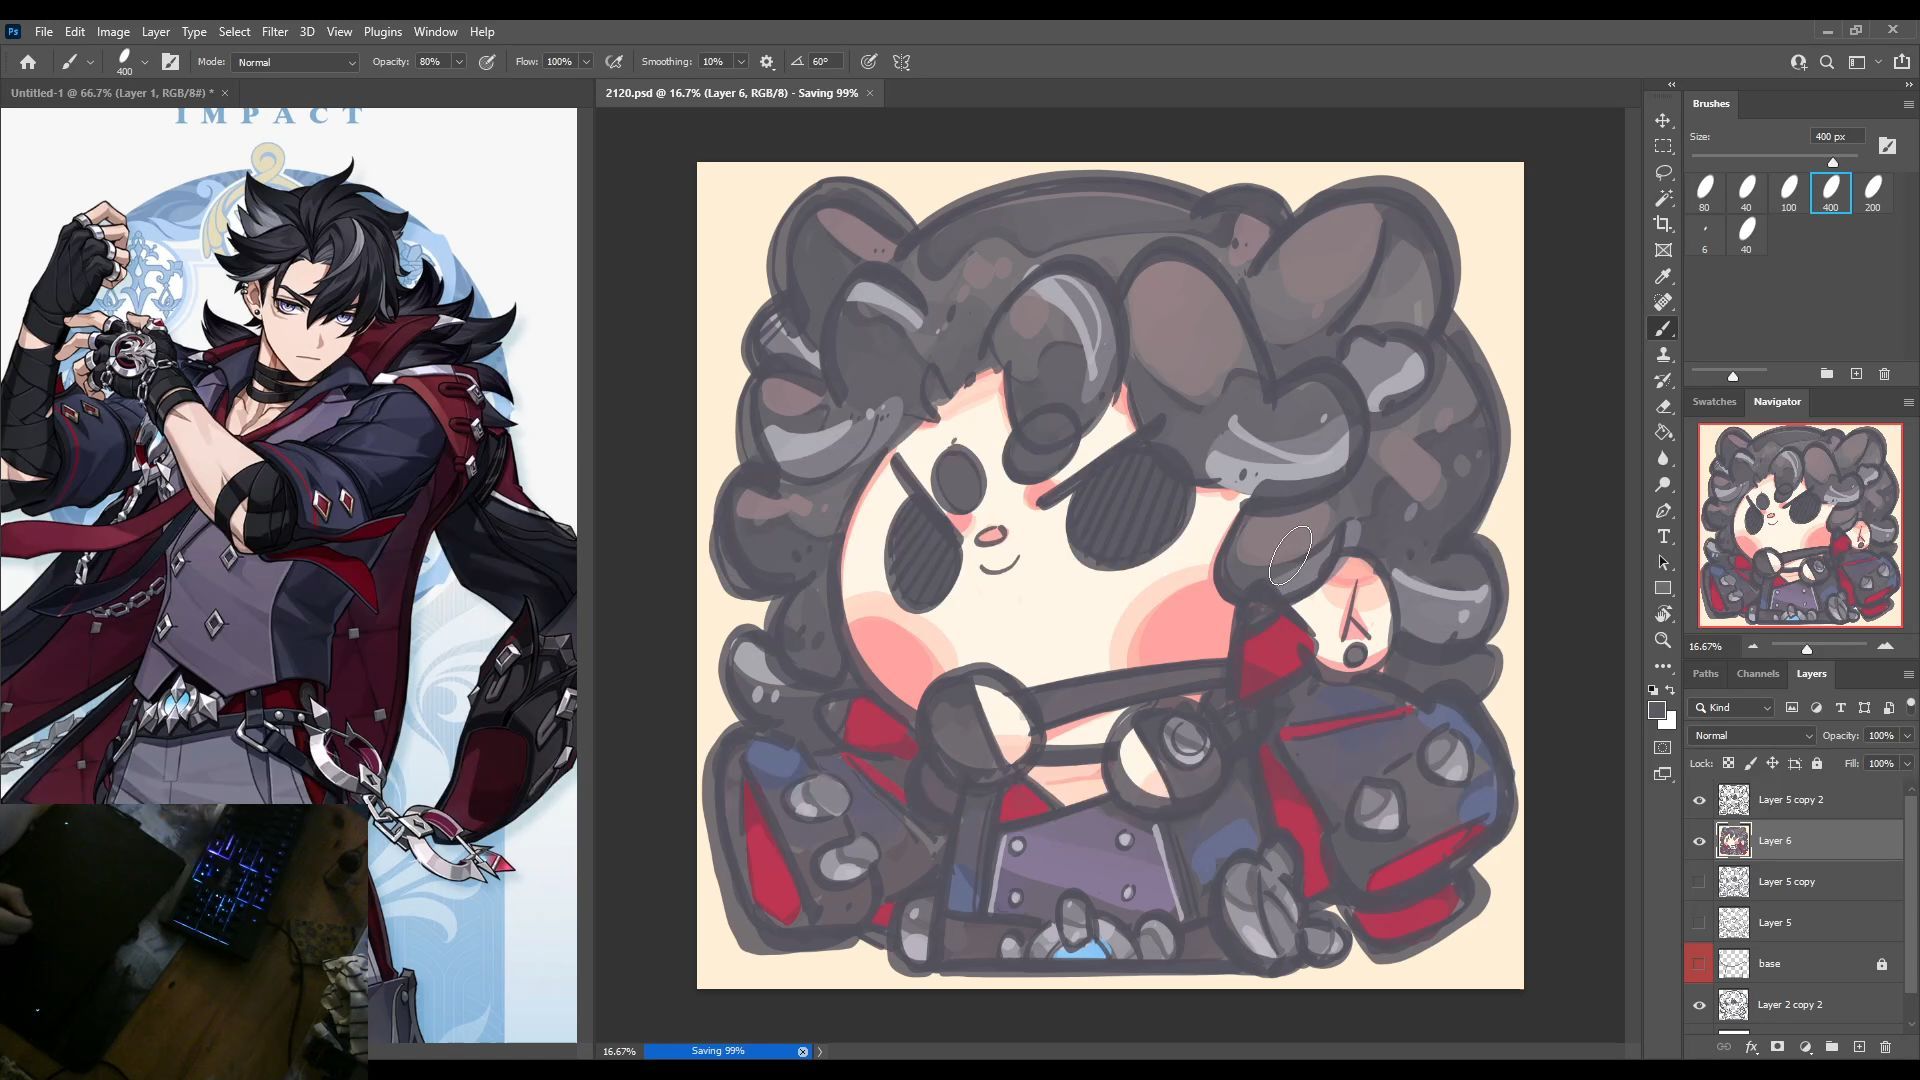Select the Eraser tool
The height and width of the screenshot is (1080, 1920).
[1663, 406]
